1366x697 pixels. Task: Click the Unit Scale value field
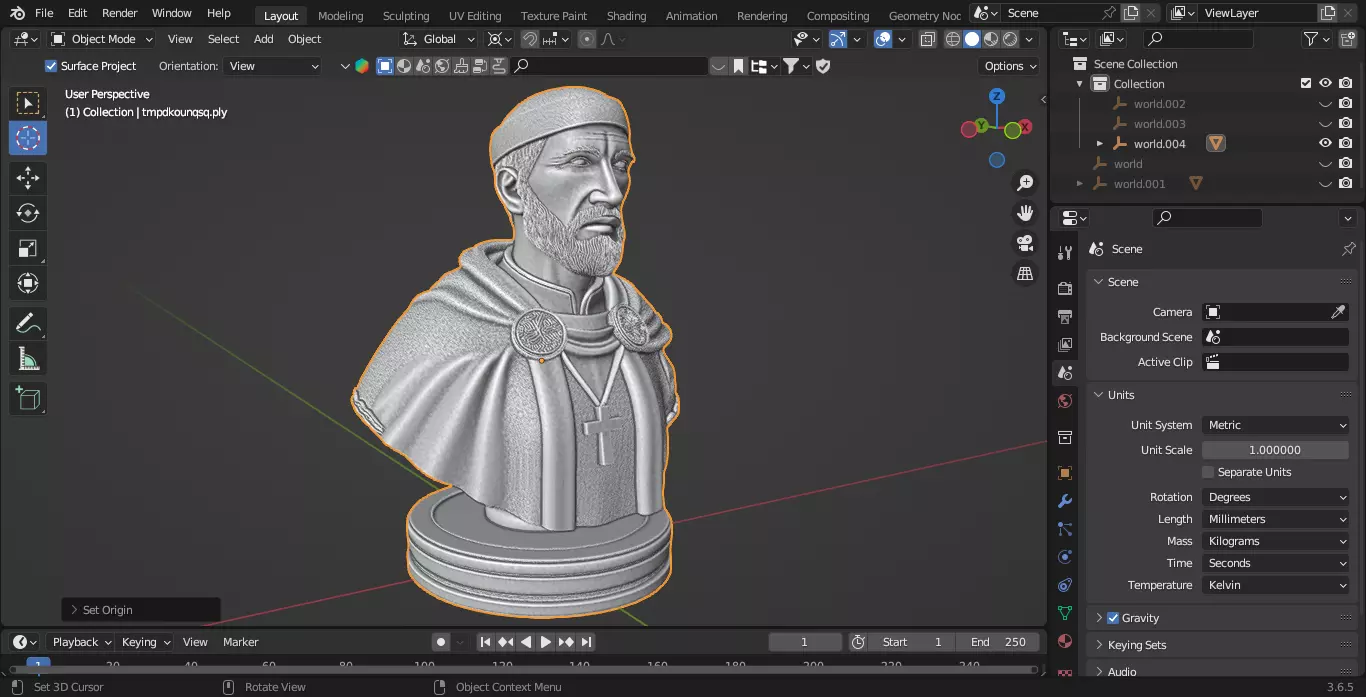(x=1275, y=450)
